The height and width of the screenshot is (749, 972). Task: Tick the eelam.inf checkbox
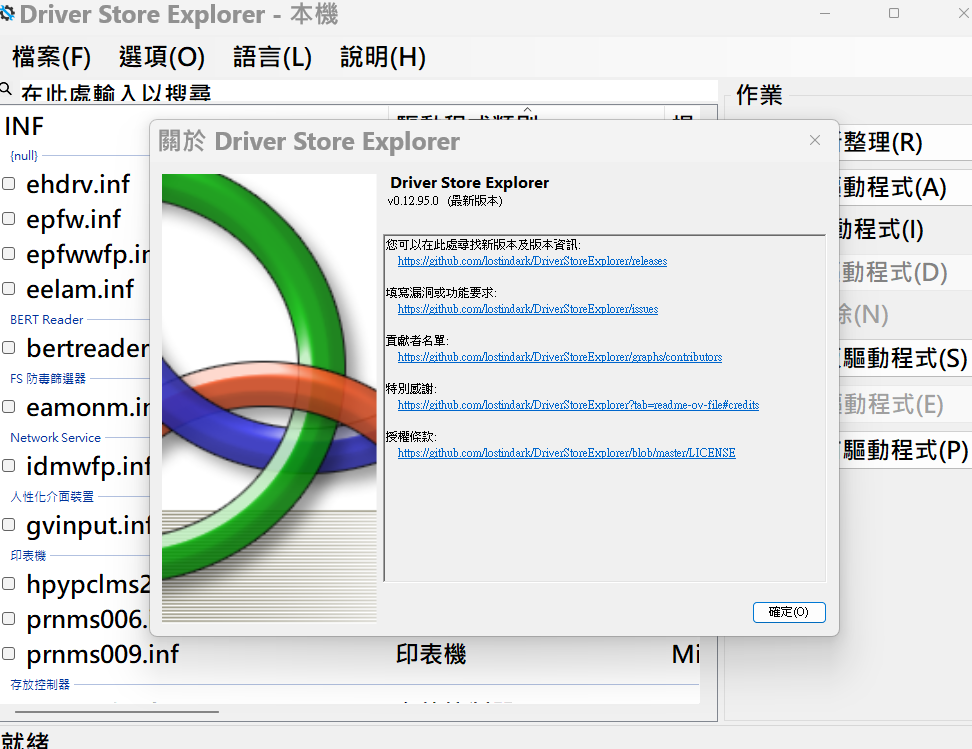click(9, 288)
